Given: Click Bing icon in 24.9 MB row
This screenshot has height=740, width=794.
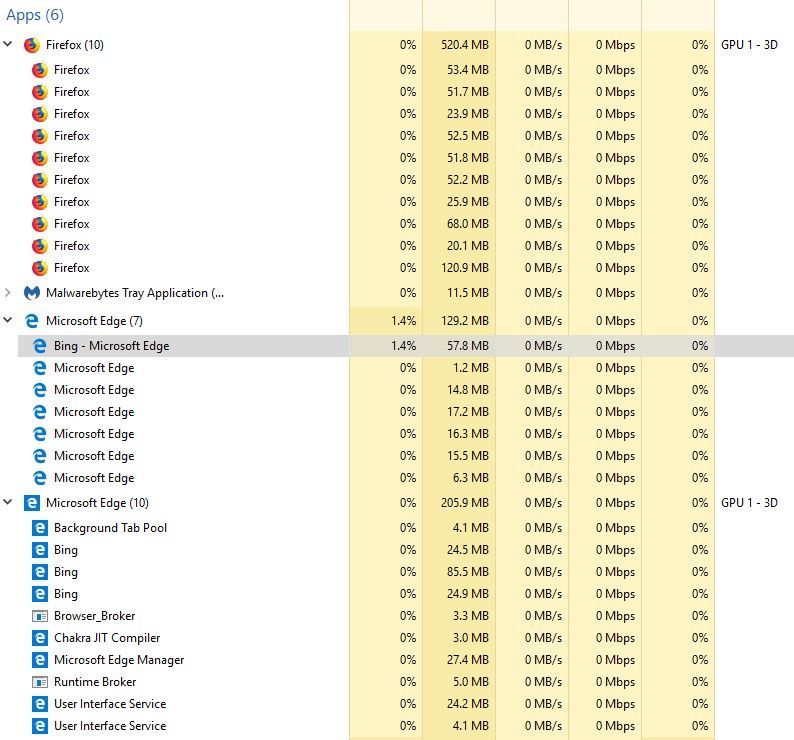Looking at the screenshot, I should click(39, 594).
